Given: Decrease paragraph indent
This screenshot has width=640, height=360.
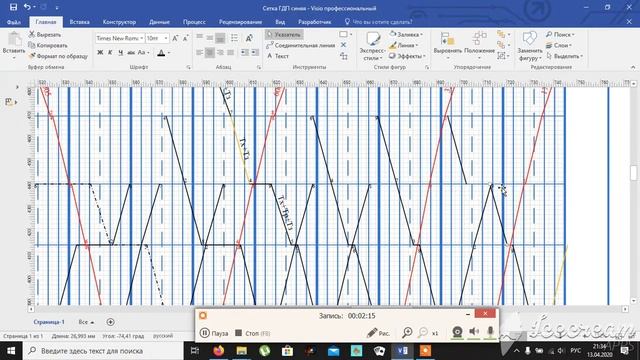Looking at the screenshot, I should 244,53.
